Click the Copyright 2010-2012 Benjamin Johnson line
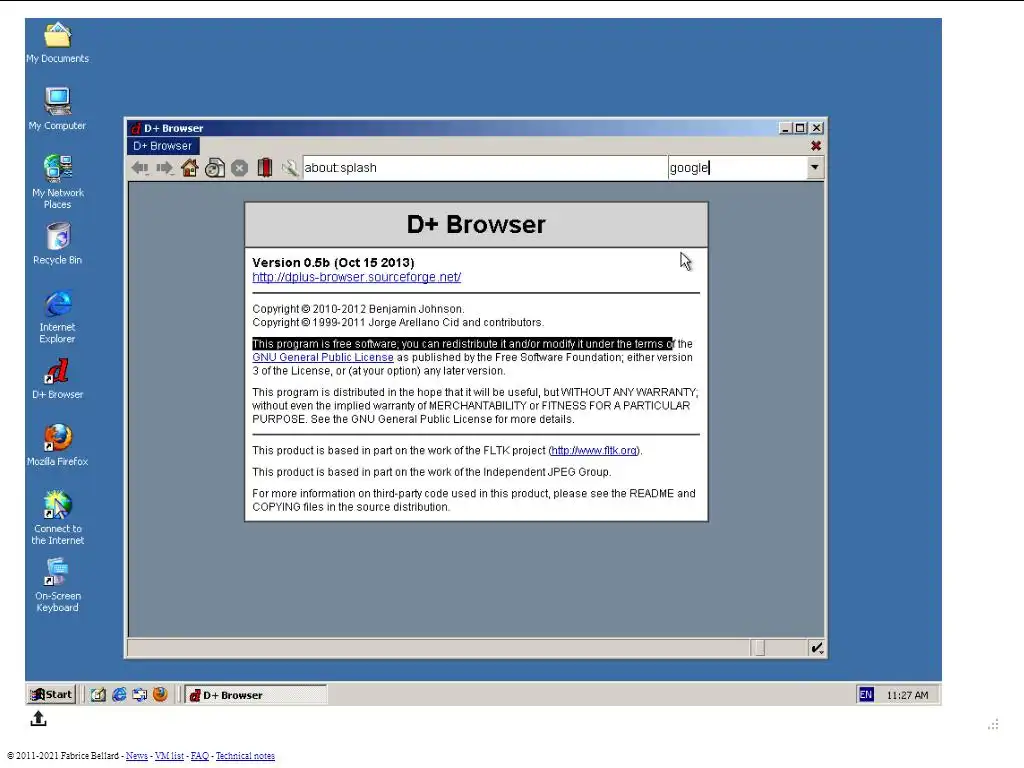This screenshot has height=768, width=1024. pyautogui.click(x=358, y=309)
